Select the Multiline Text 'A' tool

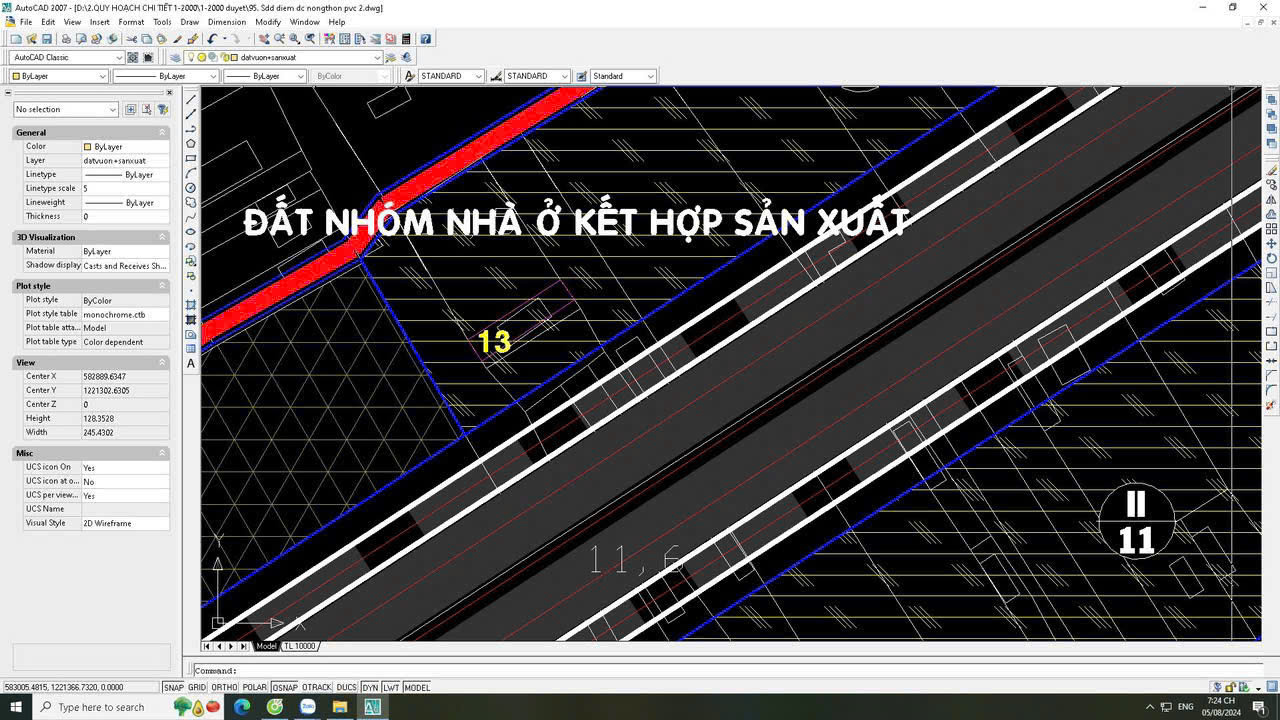(191, 363)
